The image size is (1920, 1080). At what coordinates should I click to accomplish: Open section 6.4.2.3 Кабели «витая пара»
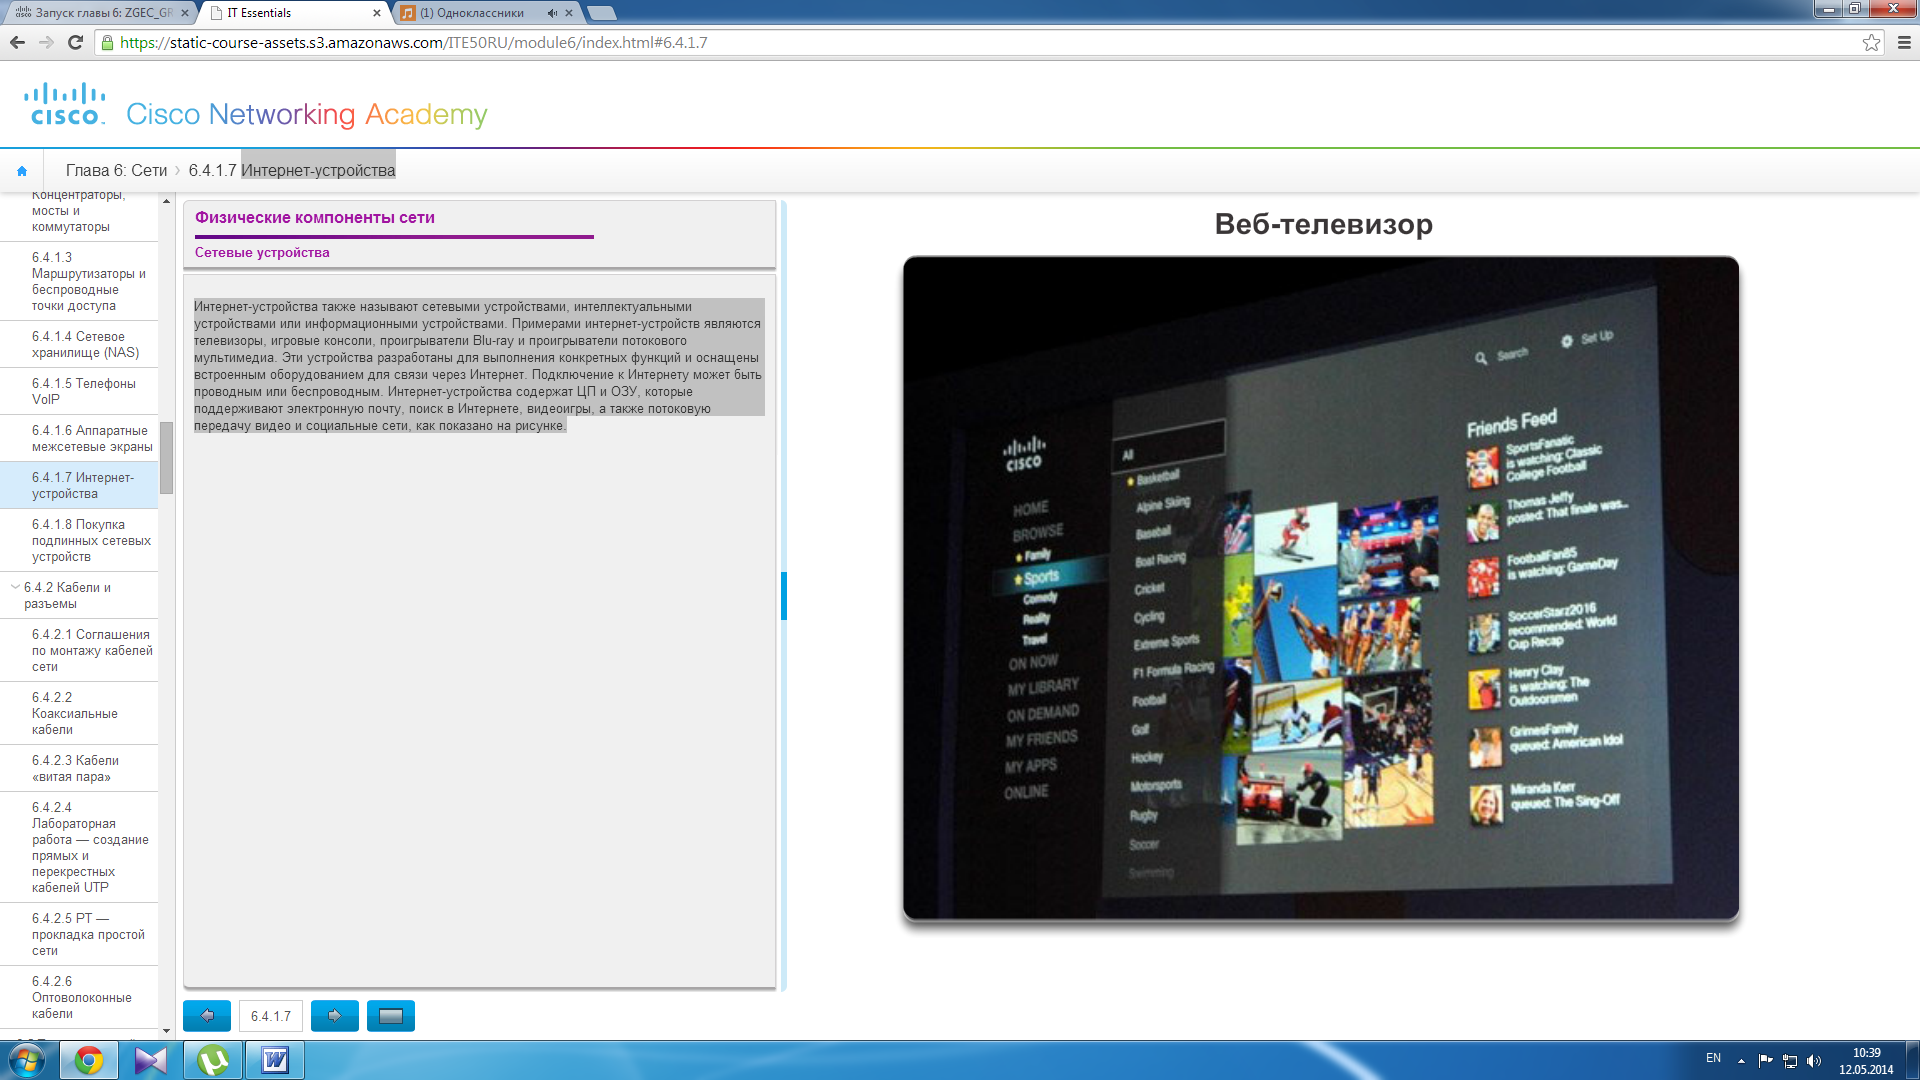coord(79,768)
